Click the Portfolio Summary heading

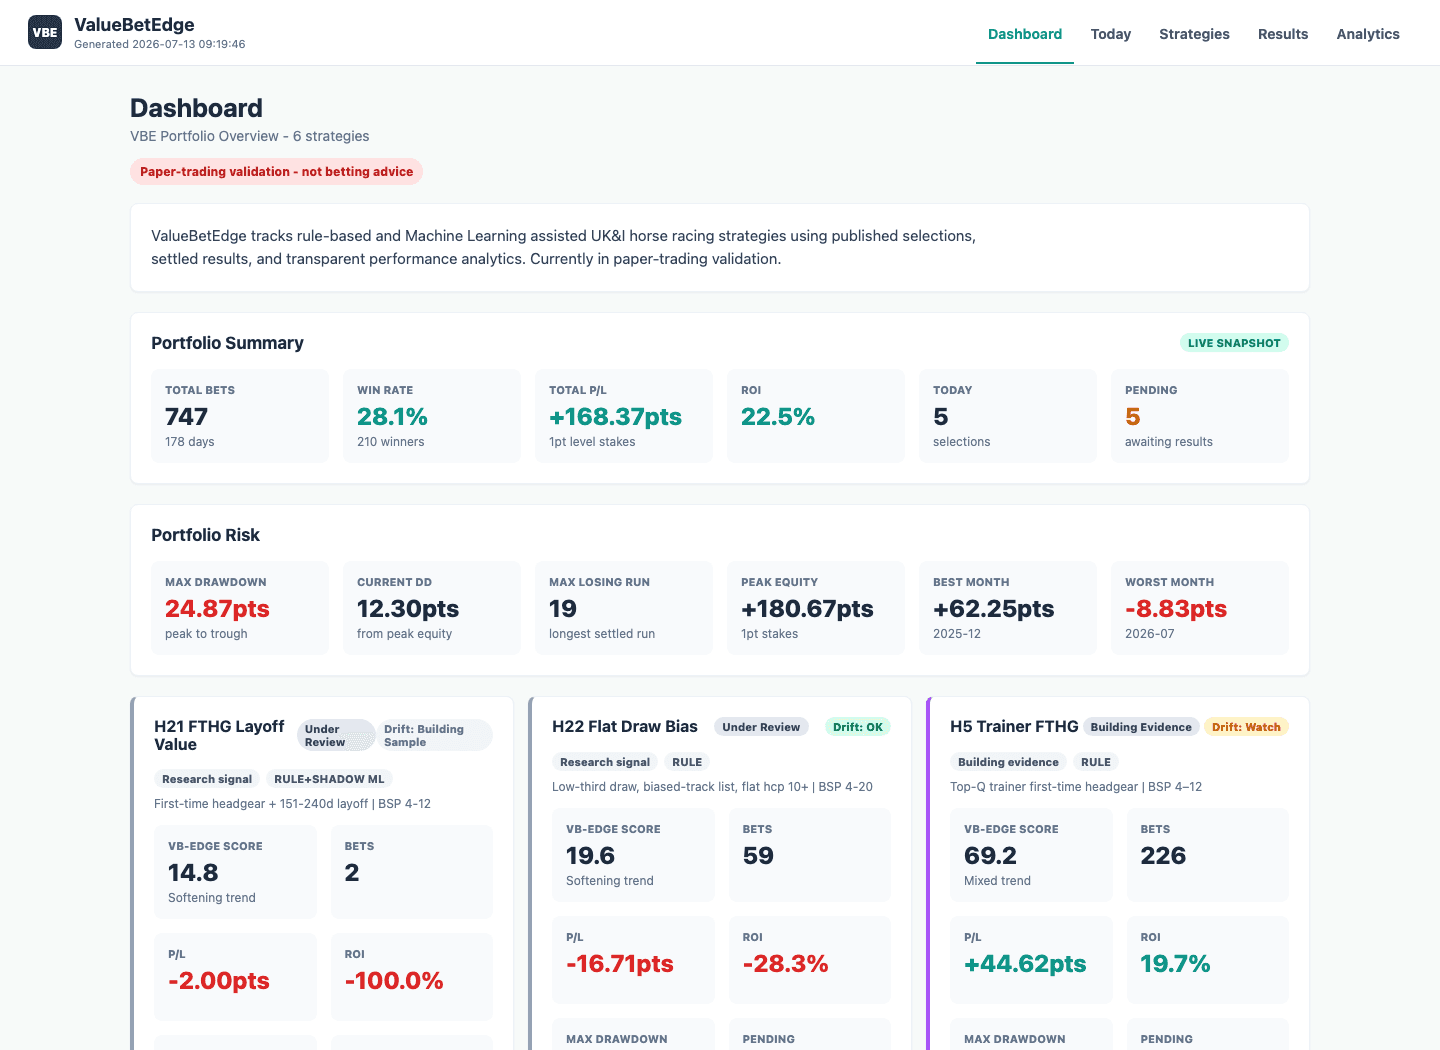coord(227,343)
